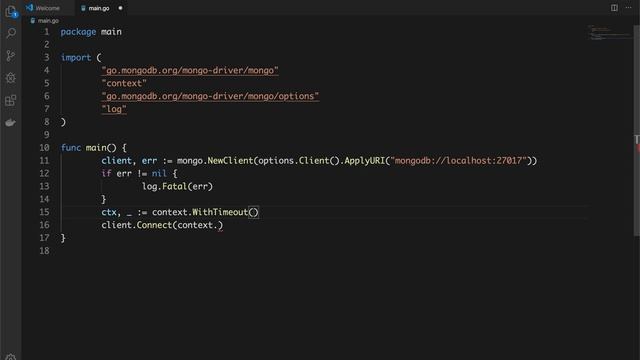Click "log.Fatal(err)" on line 13
This screenshot has height=360, width=640.
point(177,187)
